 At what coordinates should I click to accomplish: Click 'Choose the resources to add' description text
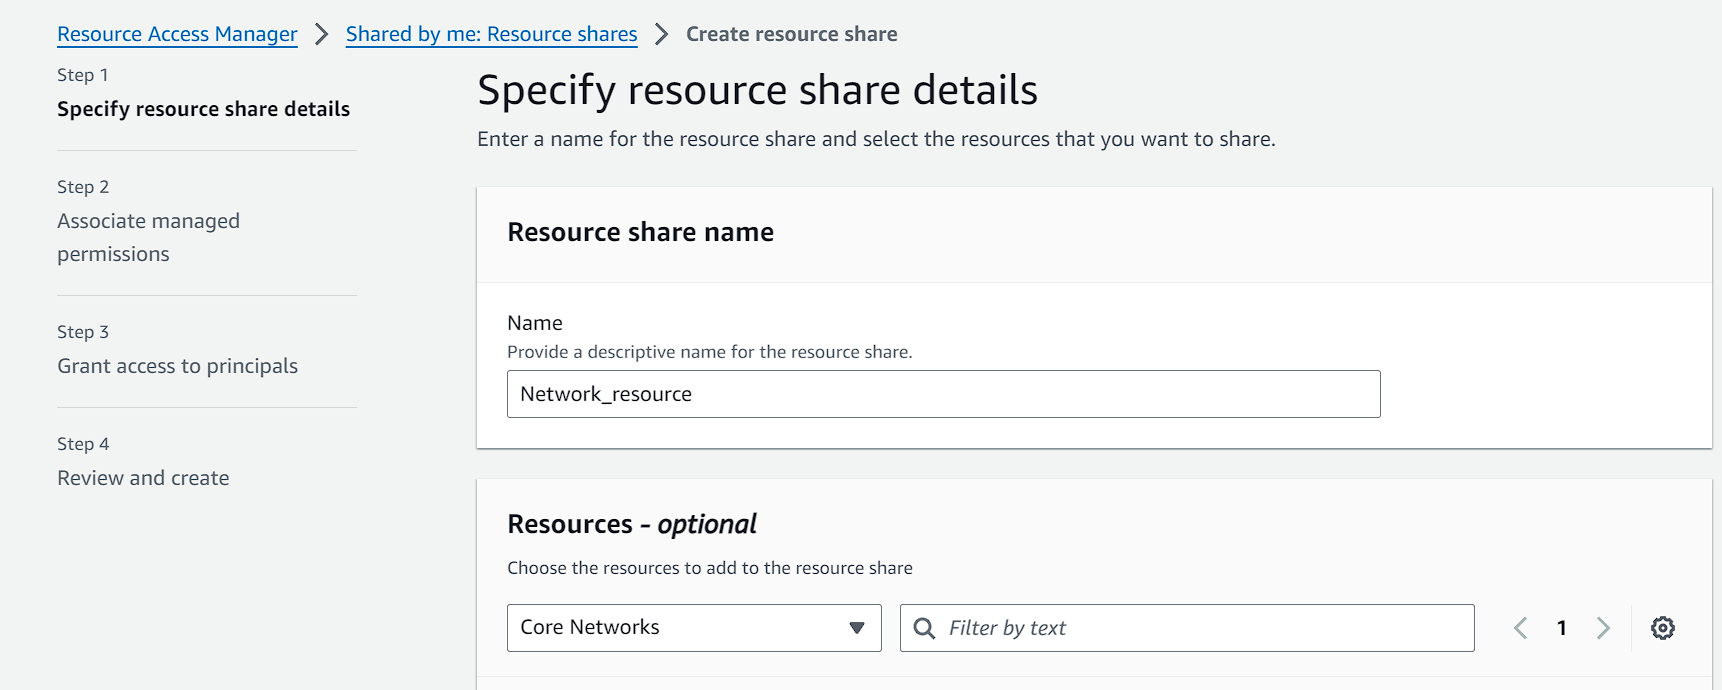pyautogui.click(x=709, y=568)
